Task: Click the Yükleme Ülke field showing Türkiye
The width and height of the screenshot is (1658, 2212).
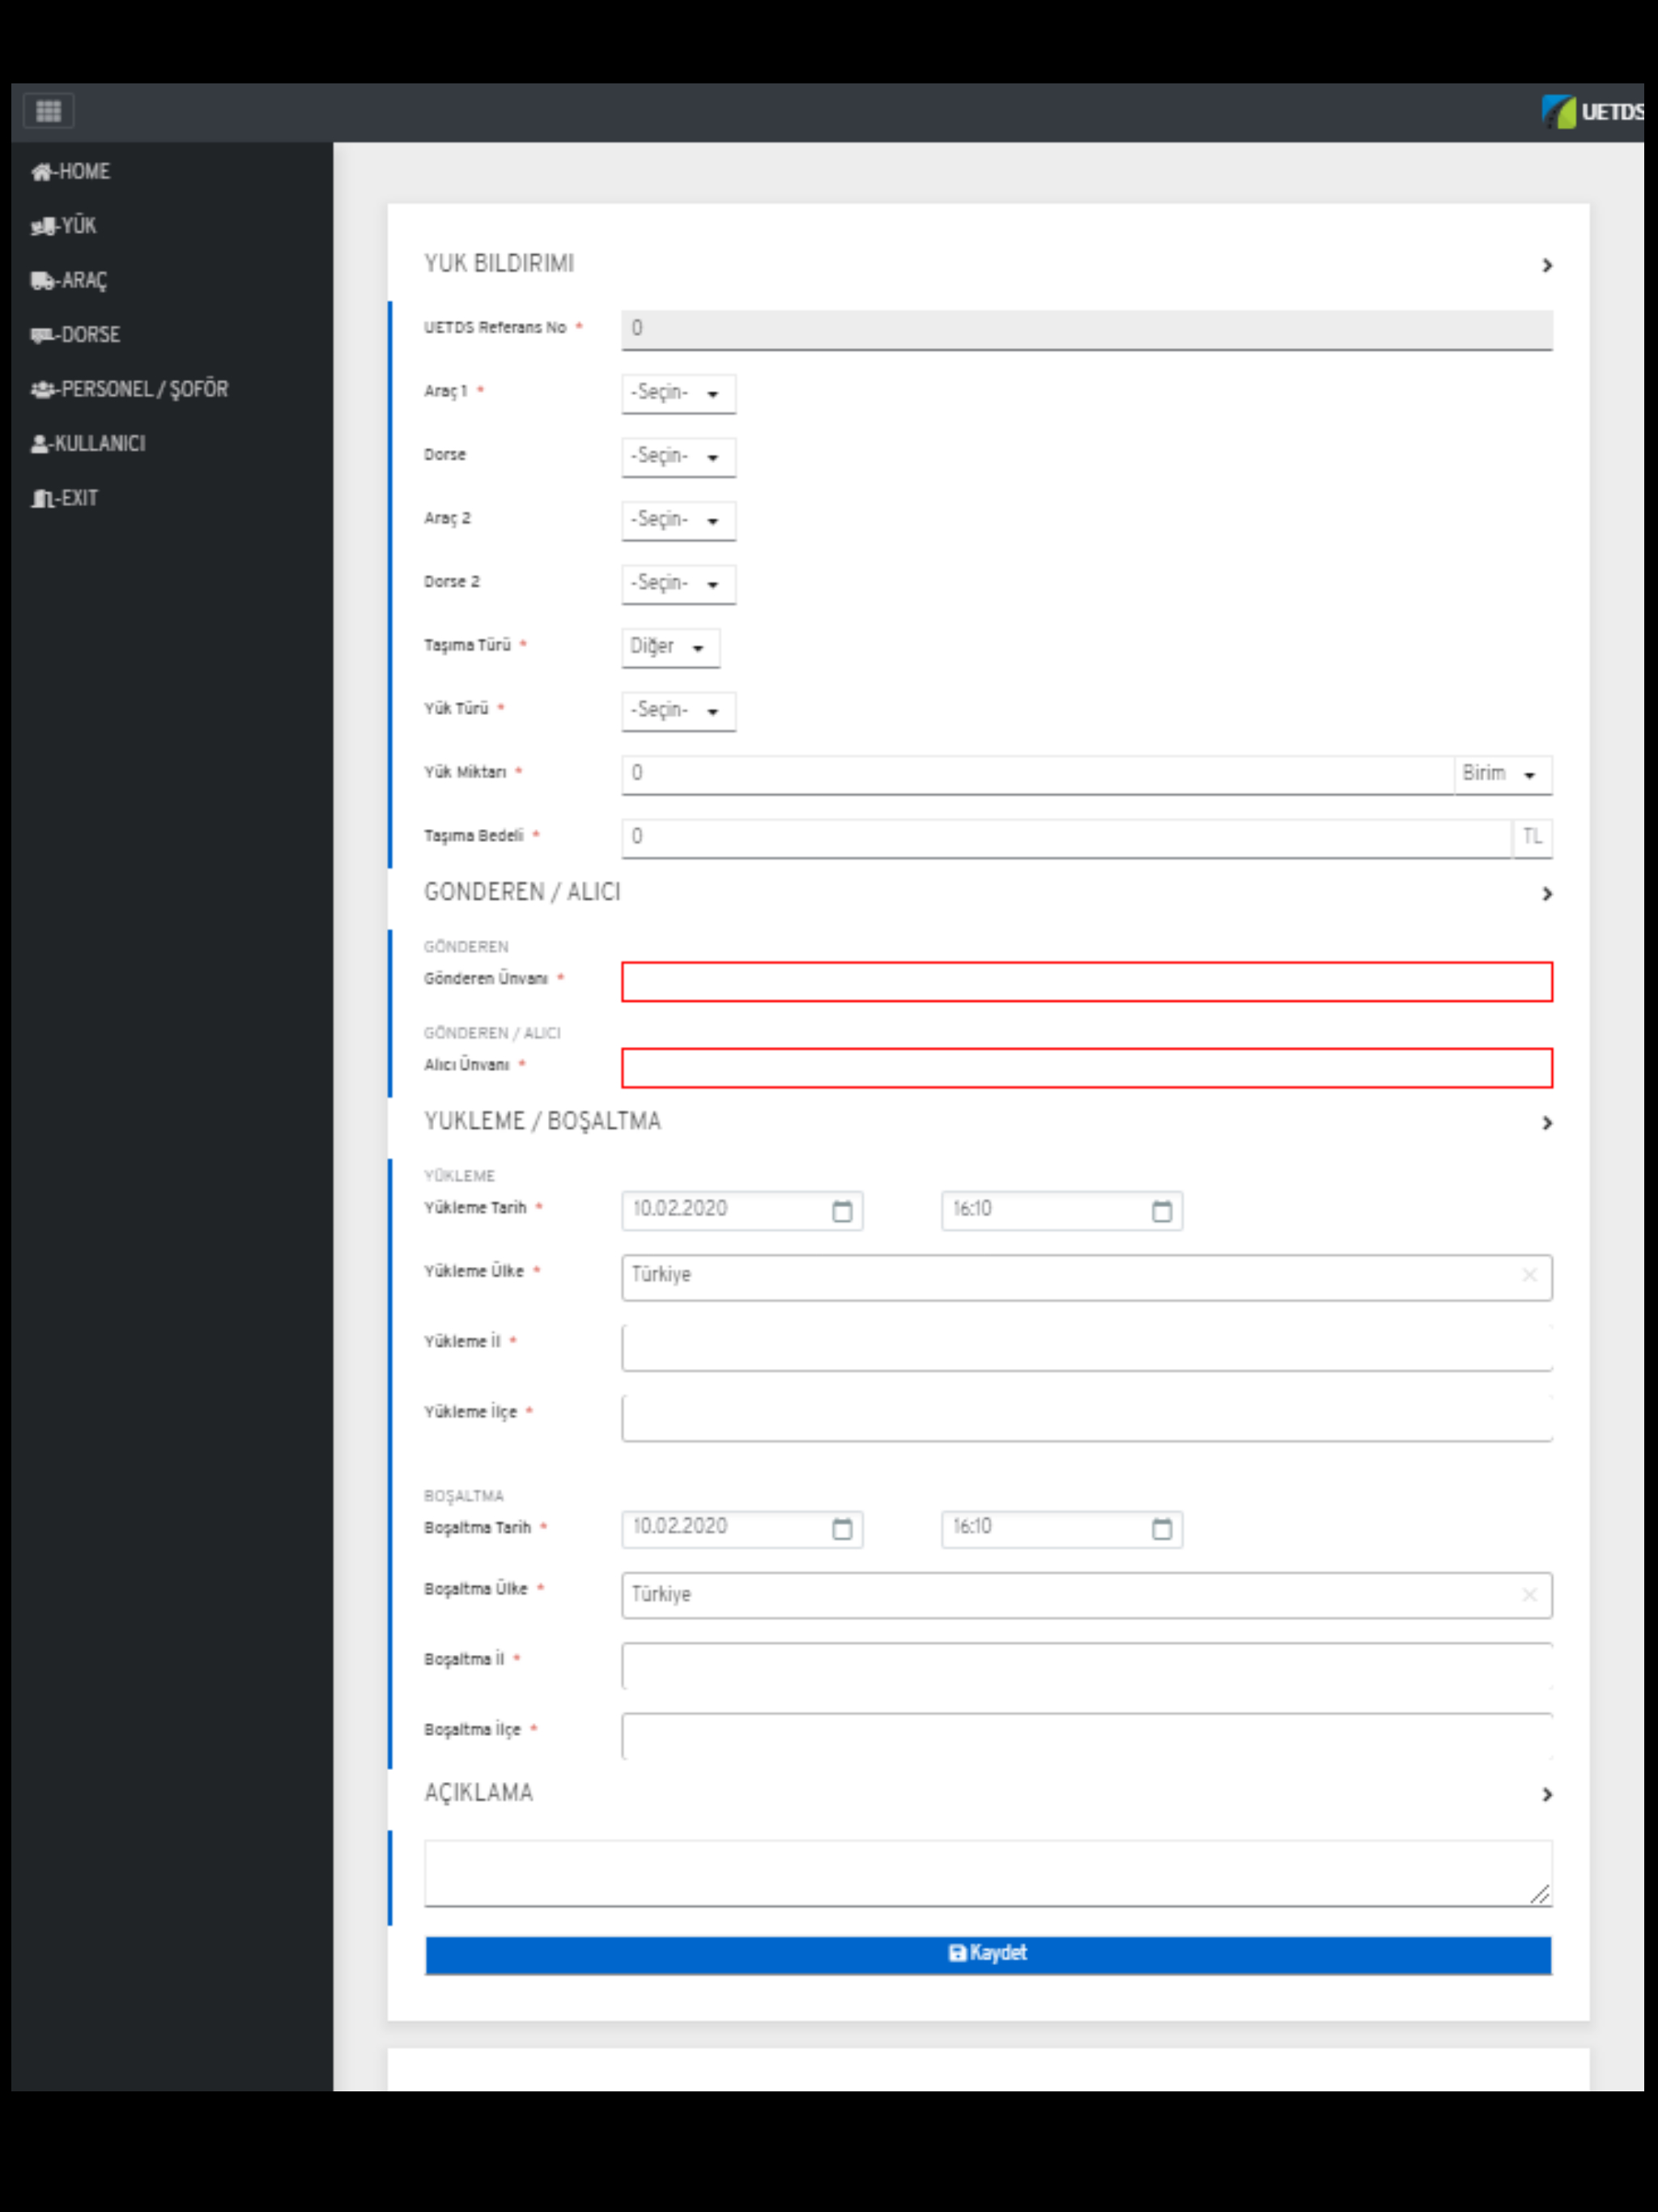Action: 1087,1277
